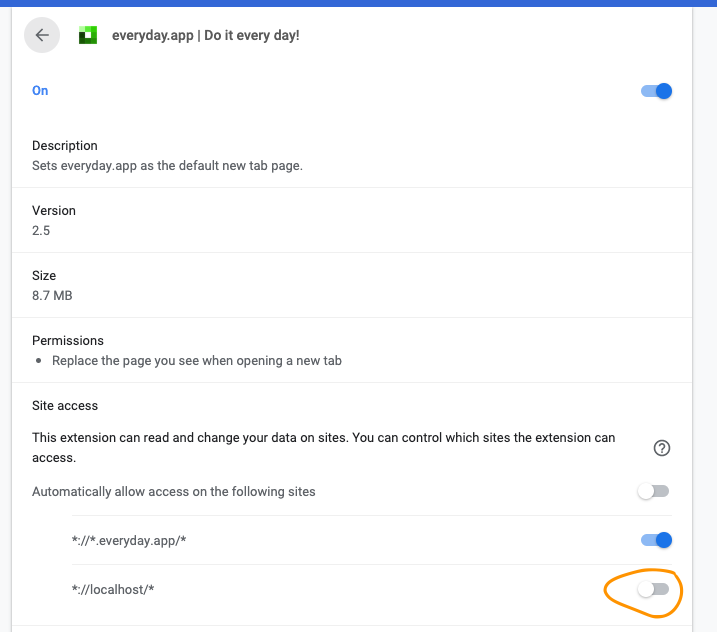Click the Version heading

(54, 210)
